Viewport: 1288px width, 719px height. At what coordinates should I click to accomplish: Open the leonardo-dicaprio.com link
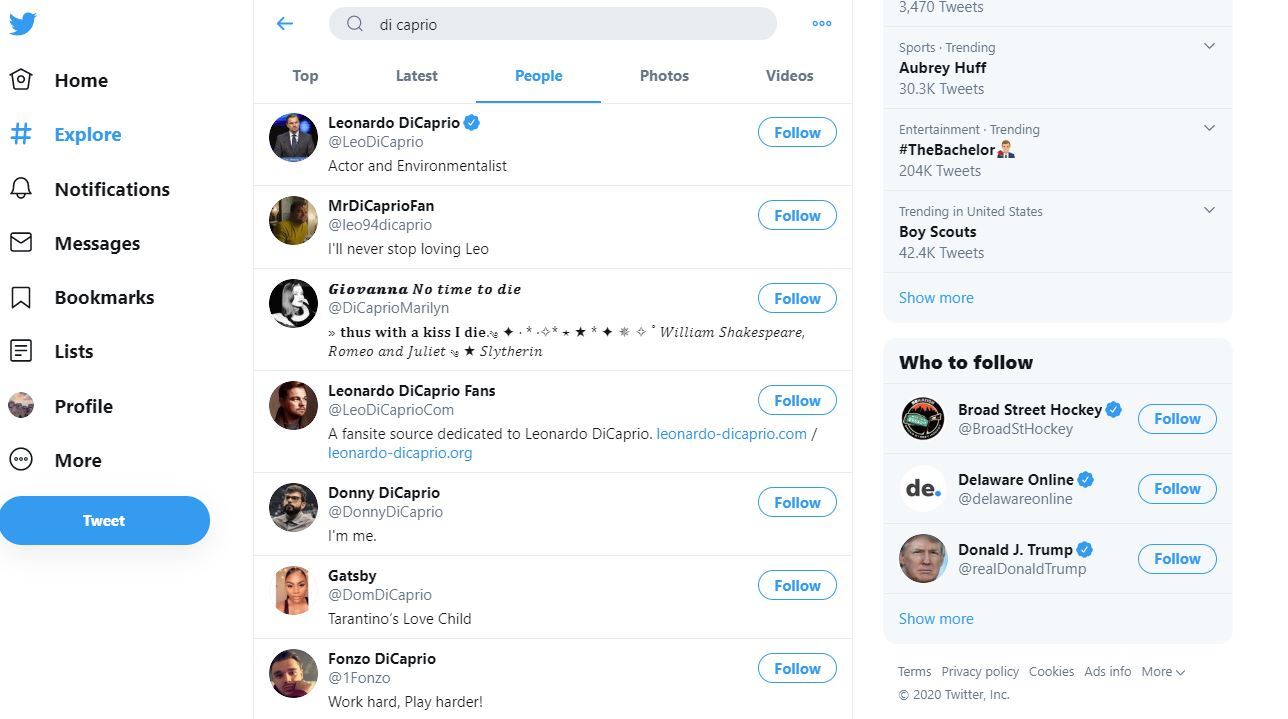coord(731,434)
